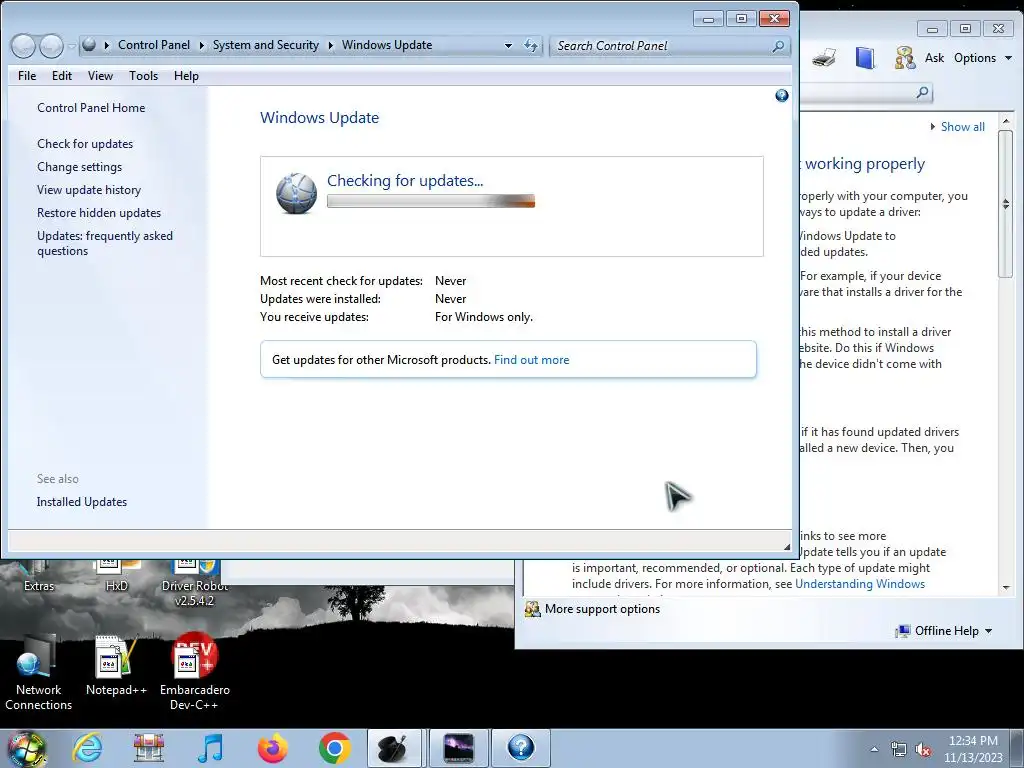Open the Windows Start orb
The image size is (1024, 768).
click(26, 748)
